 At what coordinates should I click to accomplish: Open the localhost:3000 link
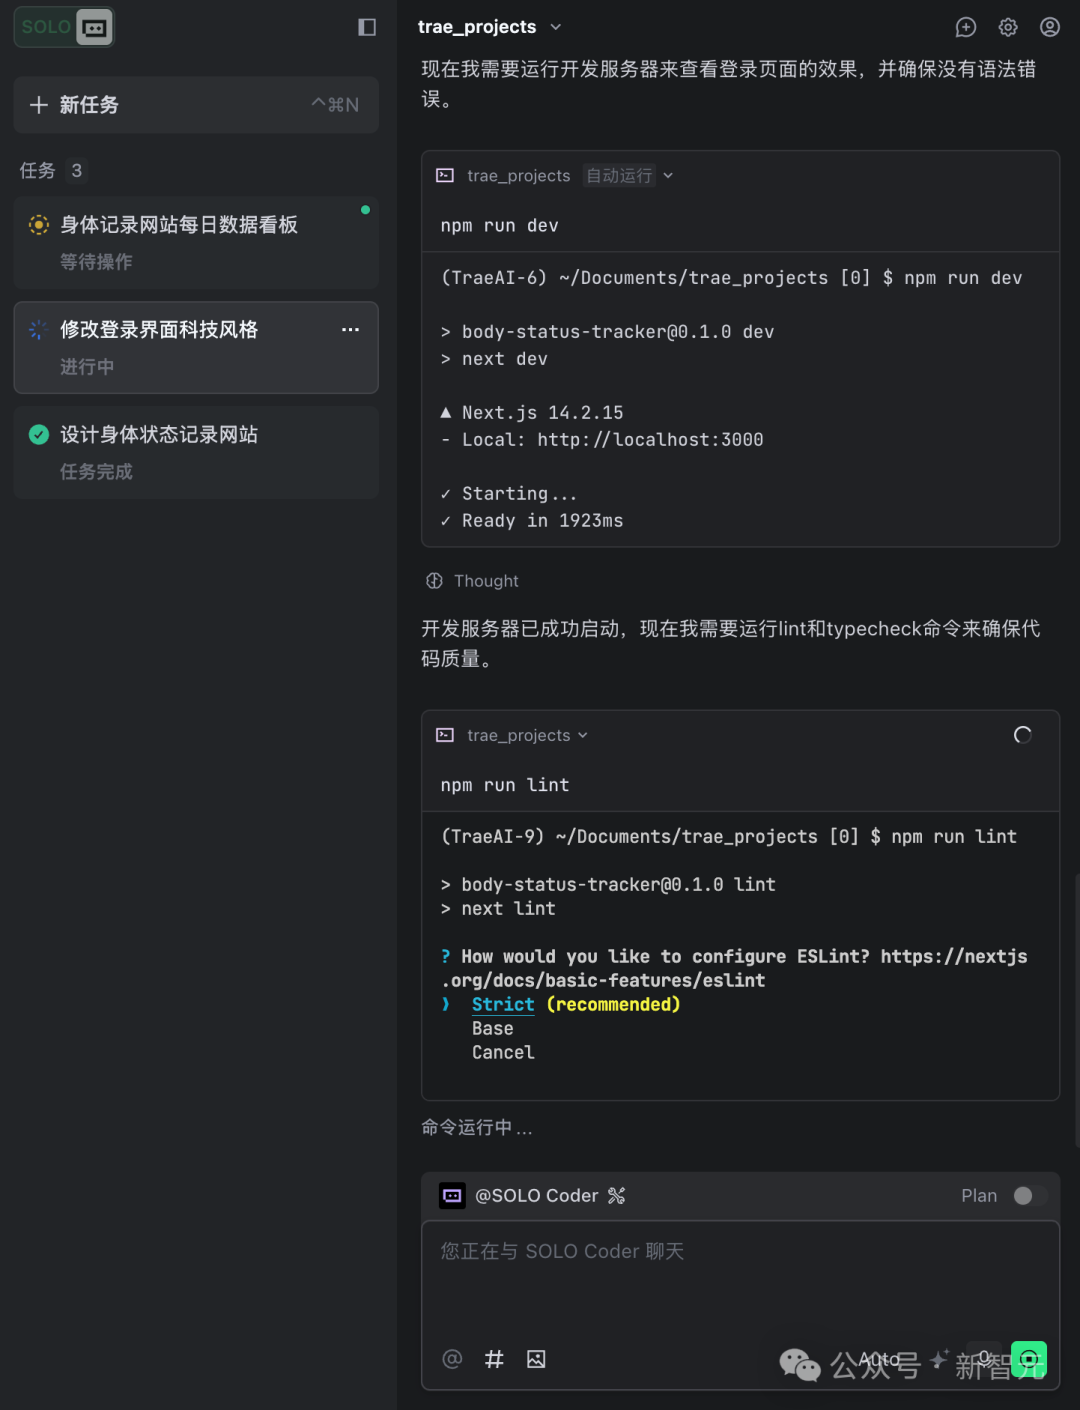[x=649, y=439]
